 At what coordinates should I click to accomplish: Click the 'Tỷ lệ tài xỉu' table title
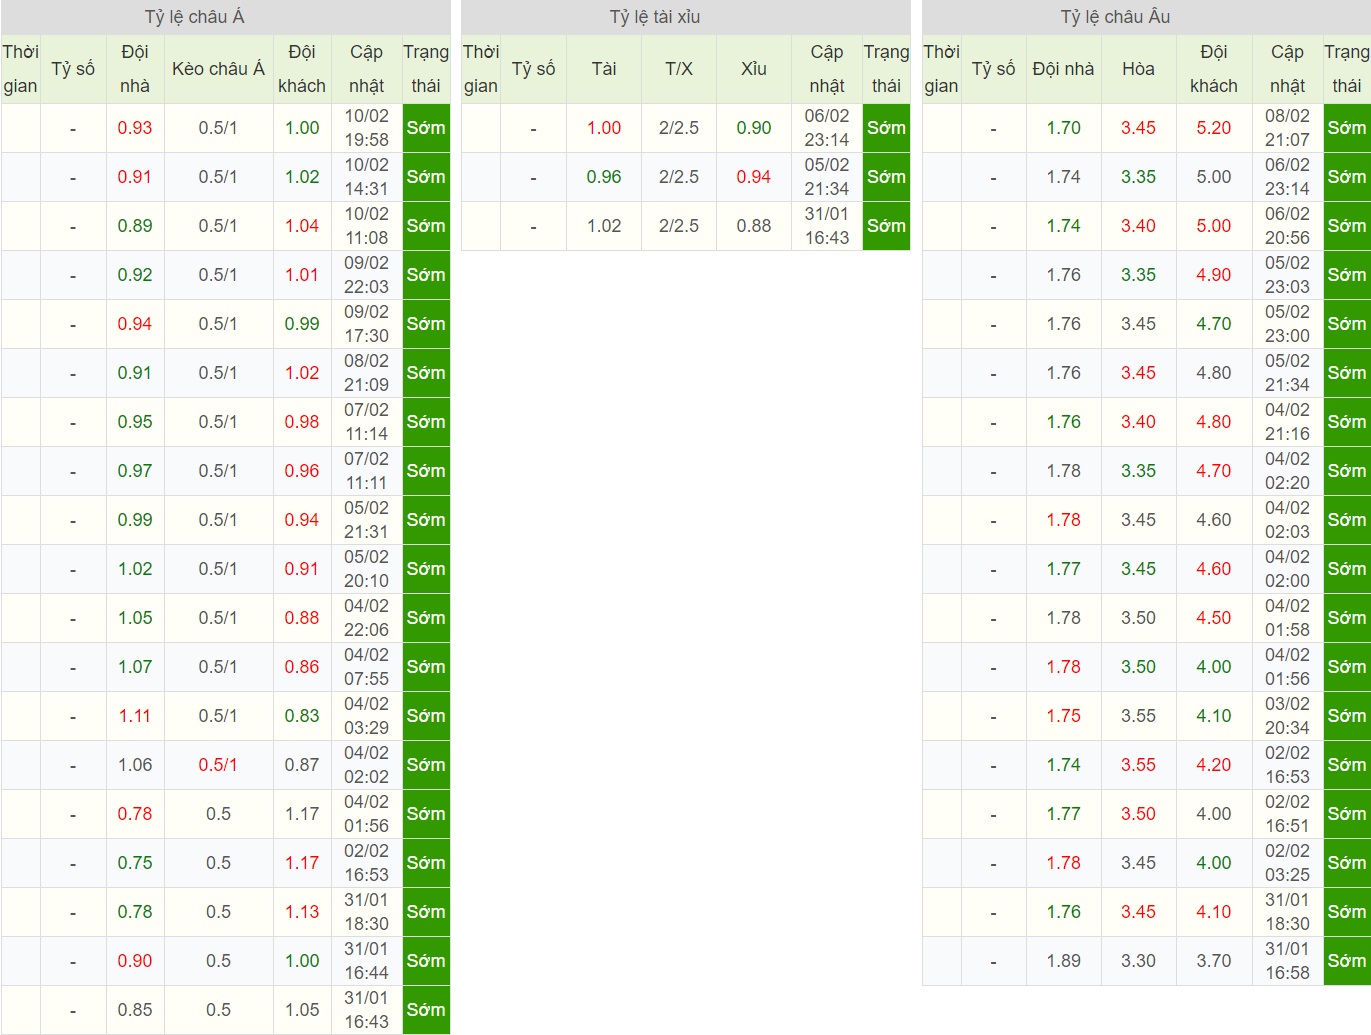[x=655, y=17]
